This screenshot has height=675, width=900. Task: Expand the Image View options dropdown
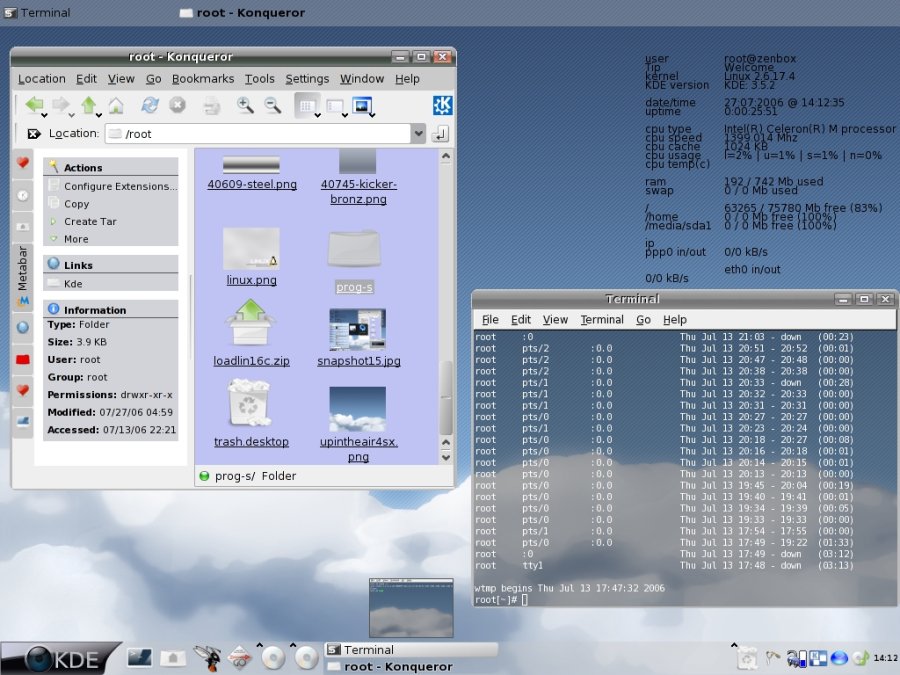373,115
